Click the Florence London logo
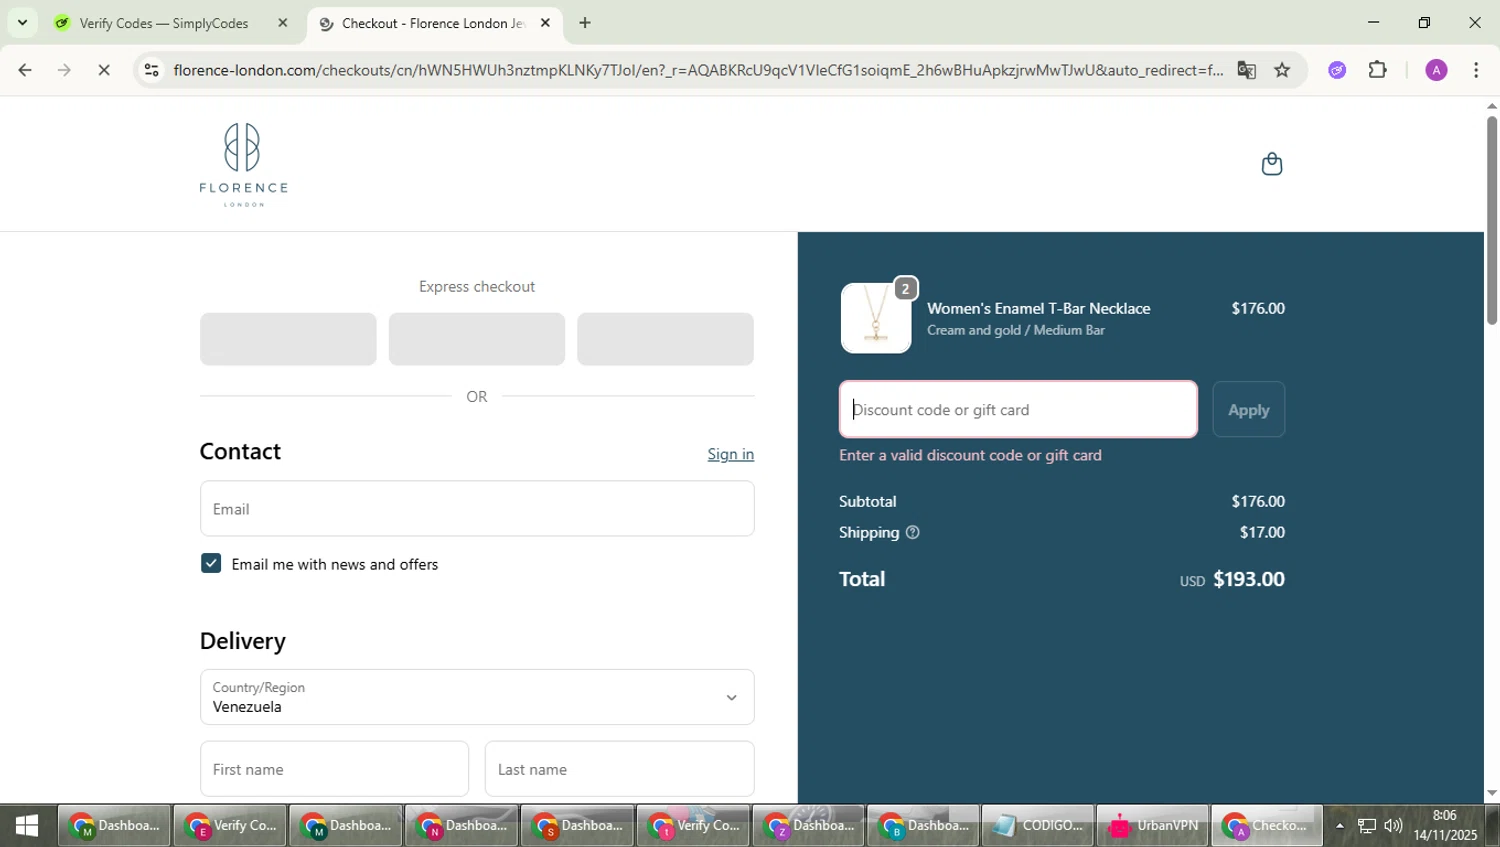 coord(243,165)
